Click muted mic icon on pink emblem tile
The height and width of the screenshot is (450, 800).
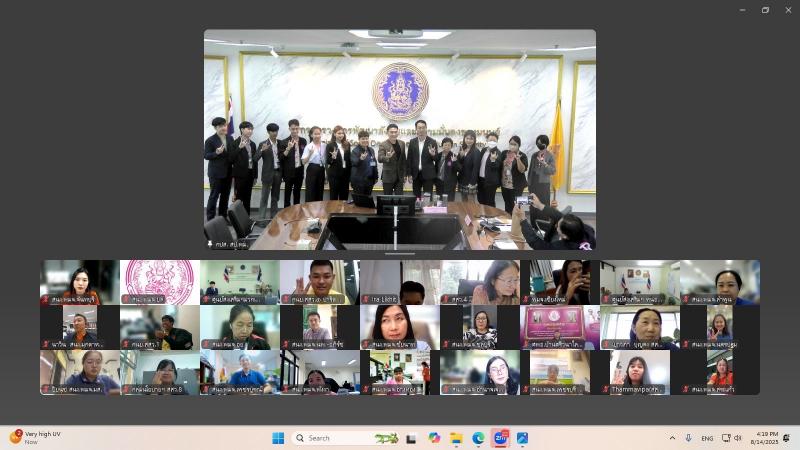coord(126,299)
